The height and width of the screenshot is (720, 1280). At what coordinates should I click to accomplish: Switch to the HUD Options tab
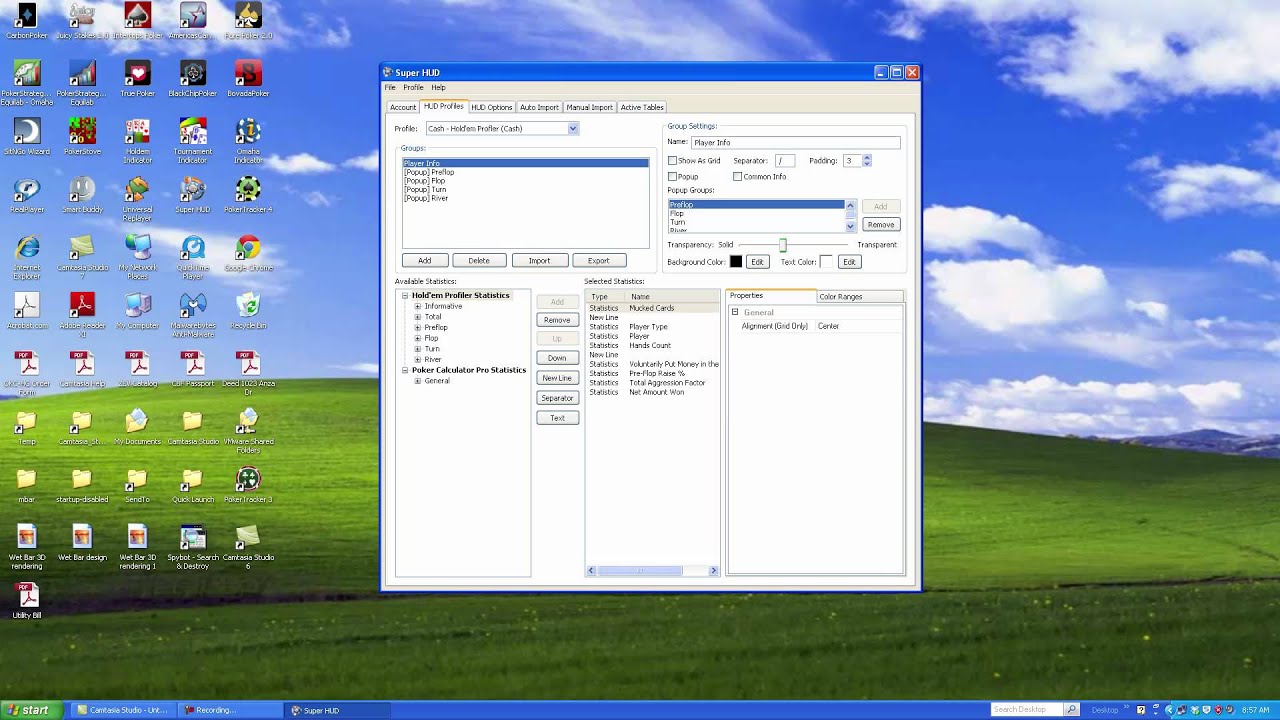491,107
